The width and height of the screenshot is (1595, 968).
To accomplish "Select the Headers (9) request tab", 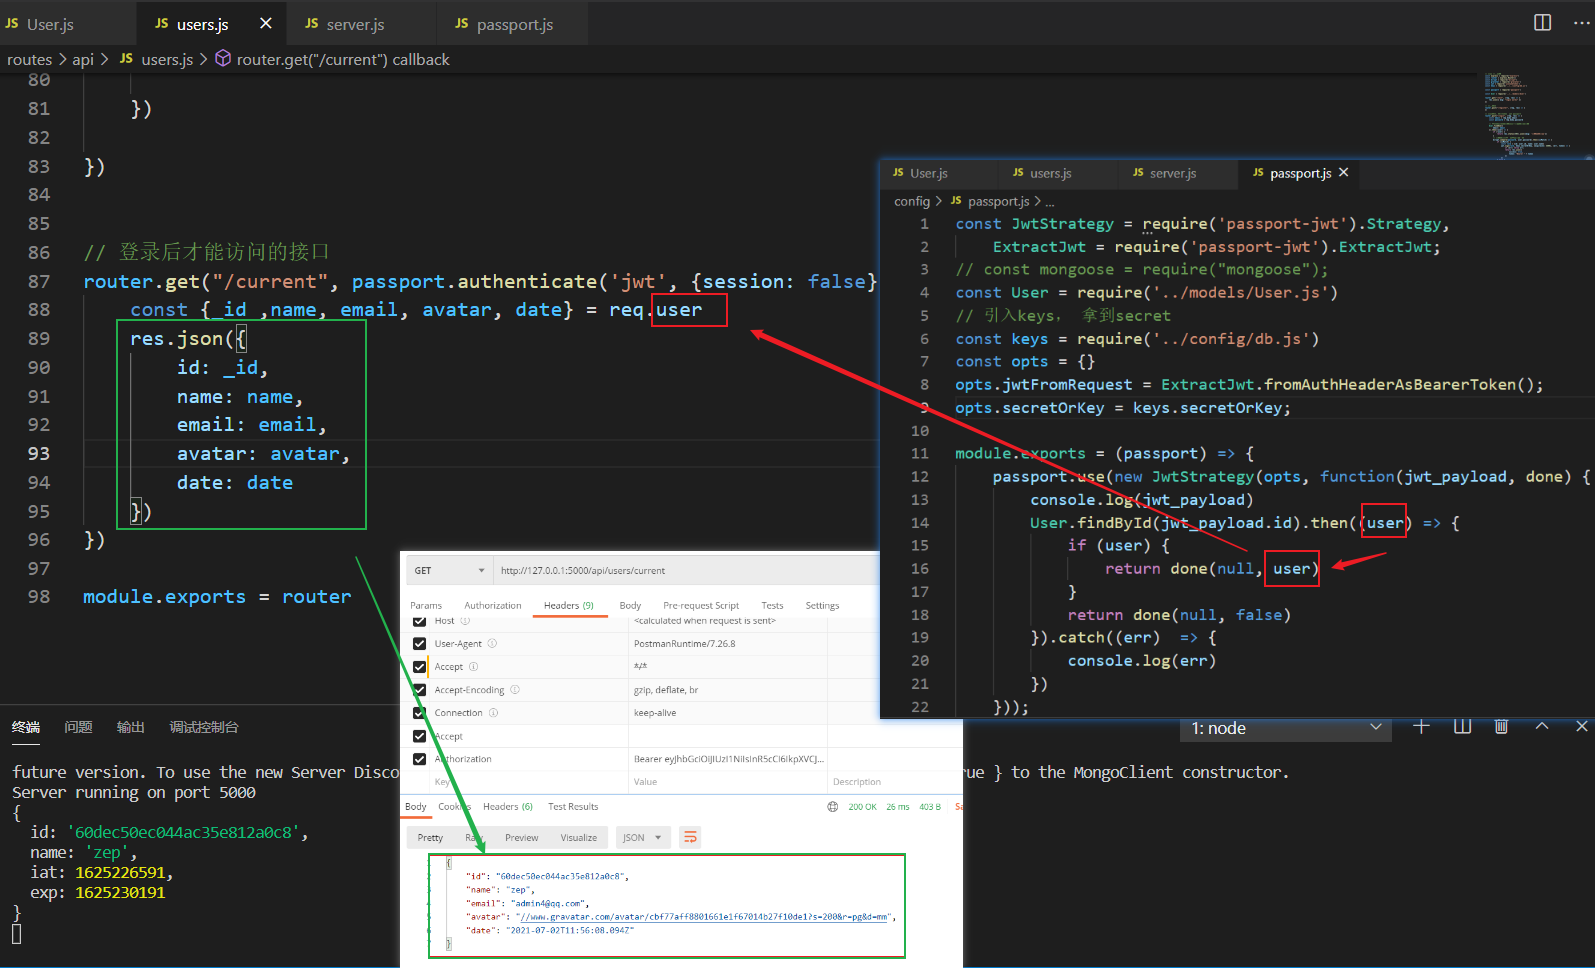I will [569, 605].
